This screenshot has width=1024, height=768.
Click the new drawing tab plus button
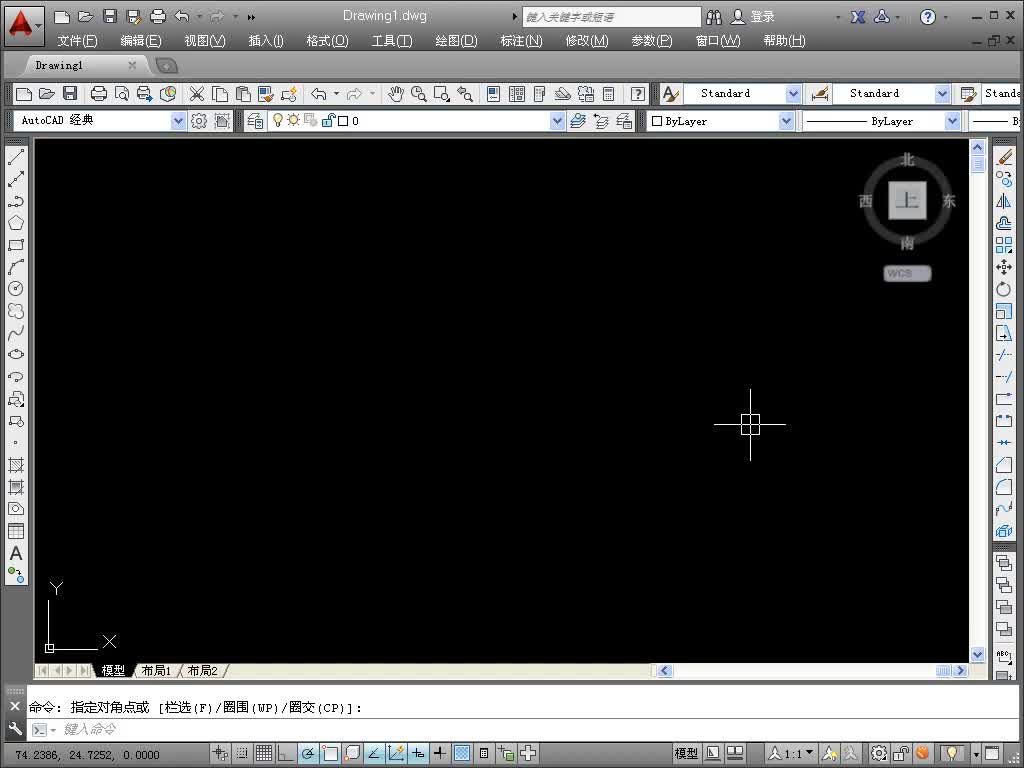[x=166, y=65]
